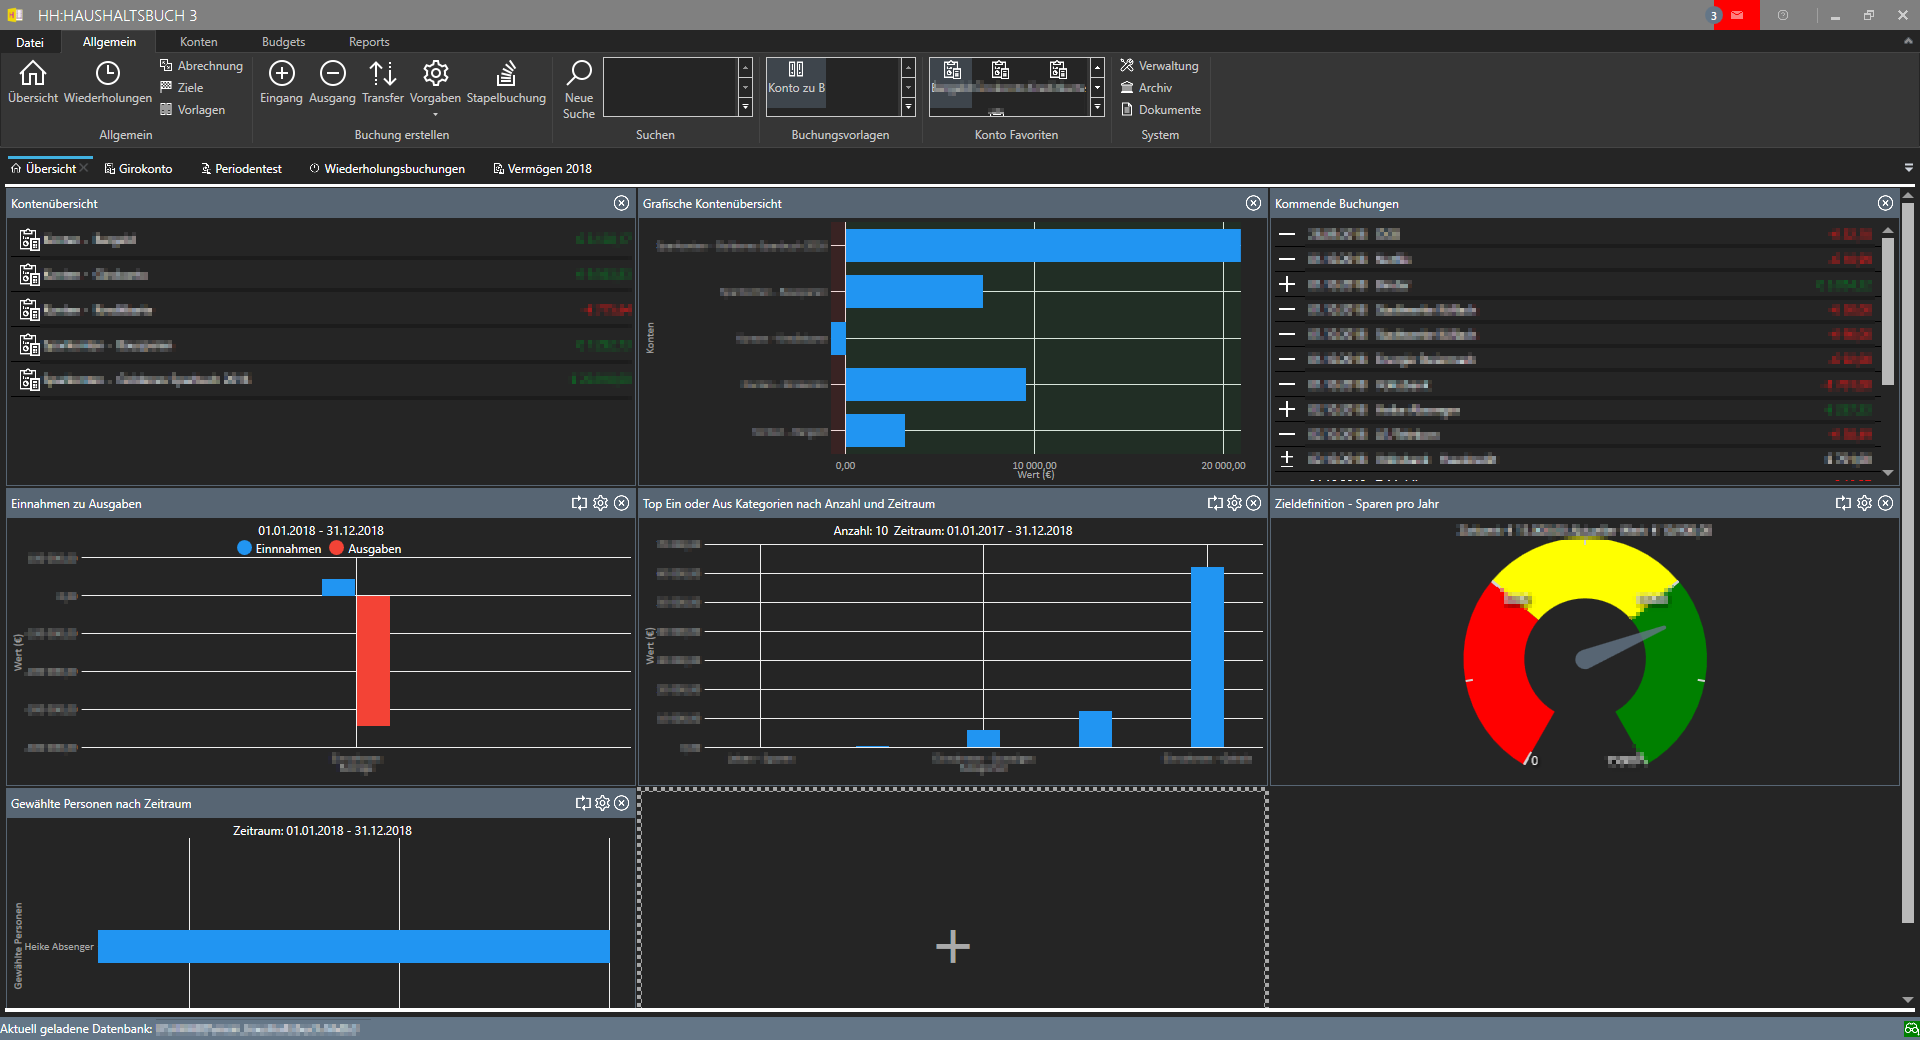Switch to the Konten ribbon tab
The image size is (1920, 1040).
(198, 42)
